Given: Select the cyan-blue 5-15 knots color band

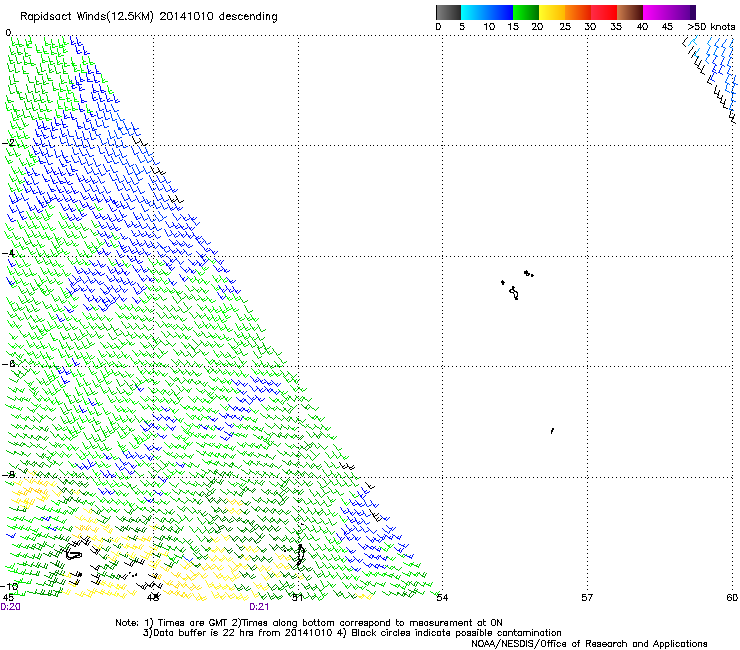Looking at the screenshot, I should pyautogui.click(x=487, y=12).
